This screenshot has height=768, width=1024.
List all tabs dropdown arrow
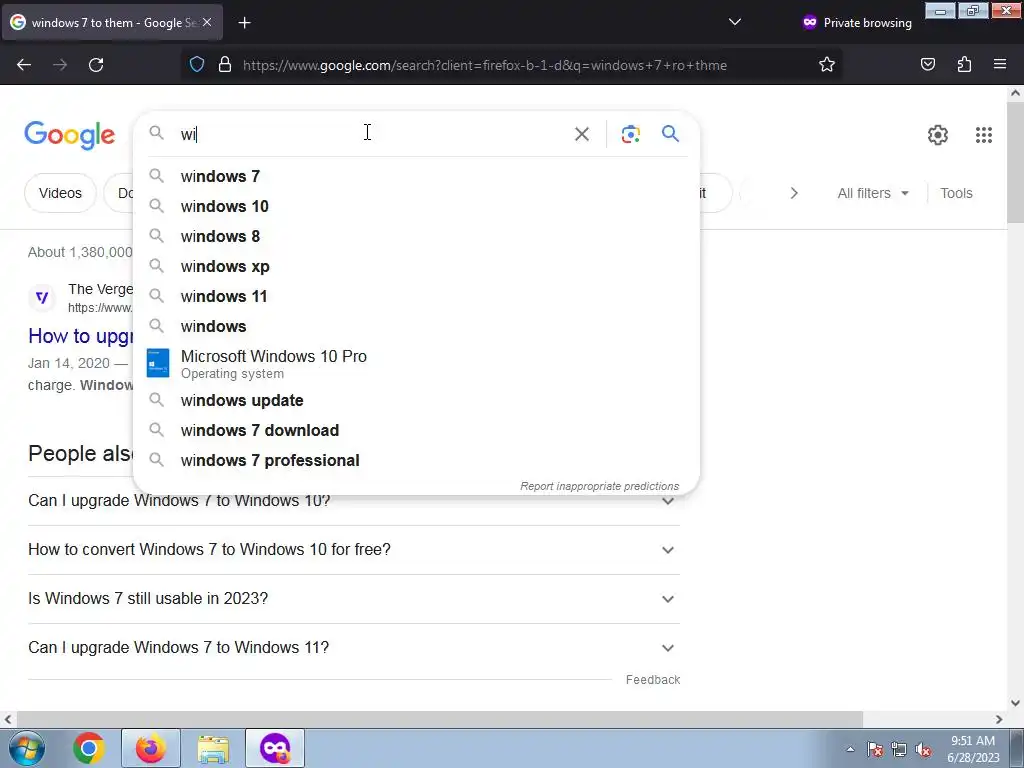pyautogui.click(x=735, y=22)
